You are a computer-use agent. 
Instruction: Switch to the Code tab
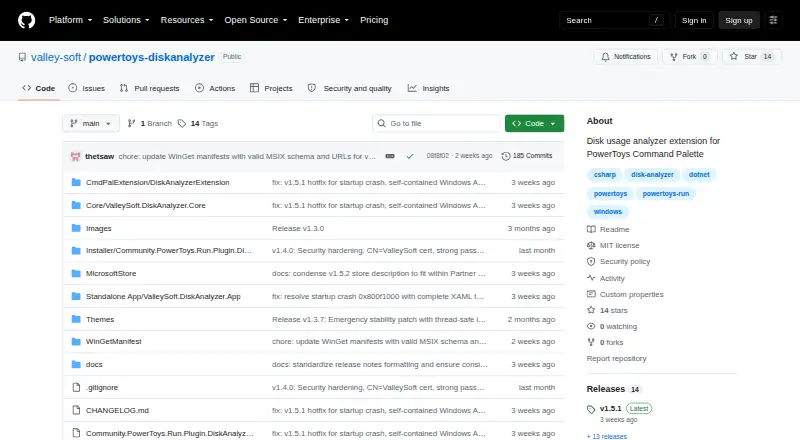click(39, 88)
